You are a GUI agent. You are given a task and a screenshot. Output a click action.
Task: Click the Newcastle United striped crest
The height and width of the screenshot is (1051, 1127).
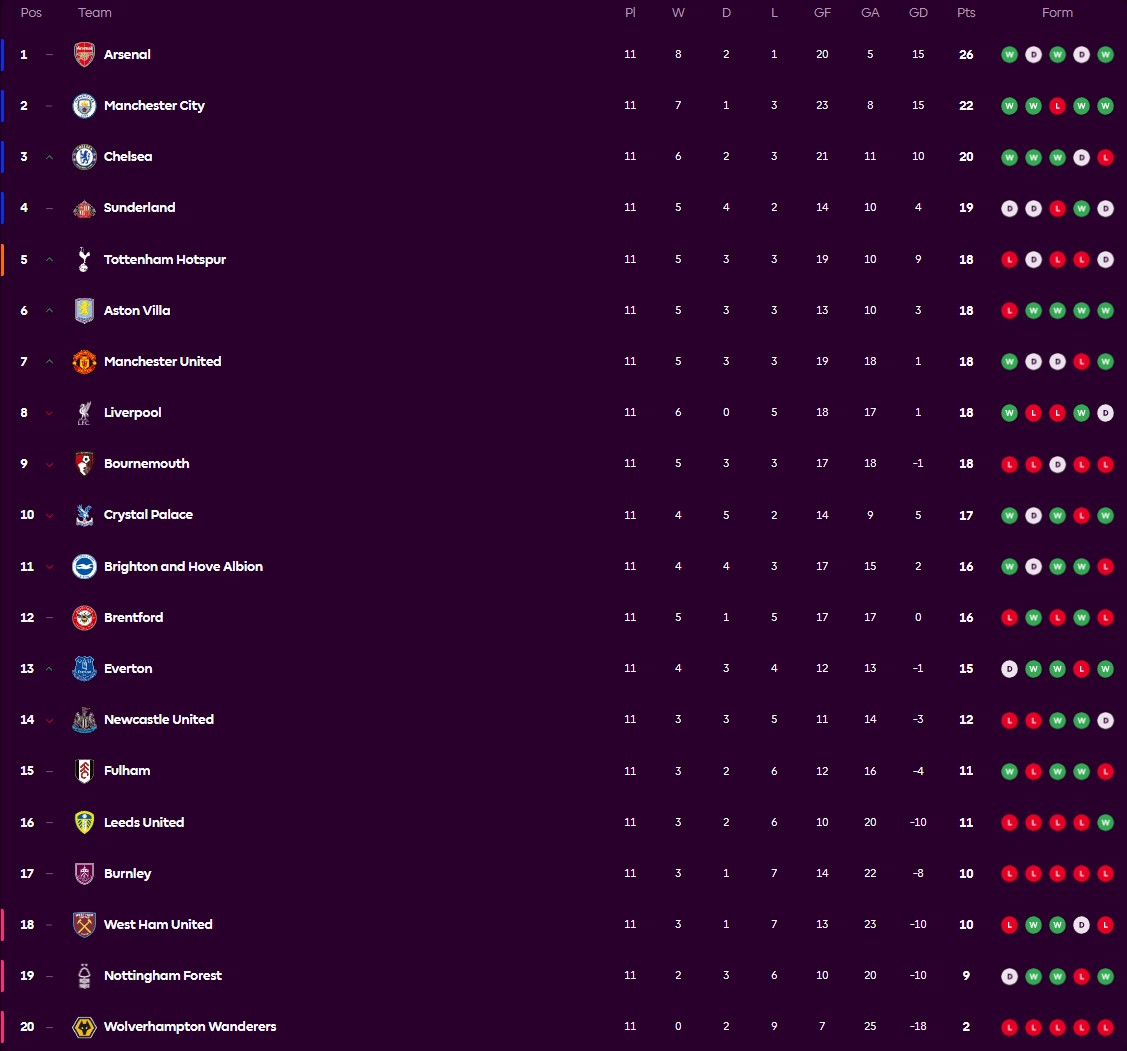pyautogui.click(x=84, y=719)
